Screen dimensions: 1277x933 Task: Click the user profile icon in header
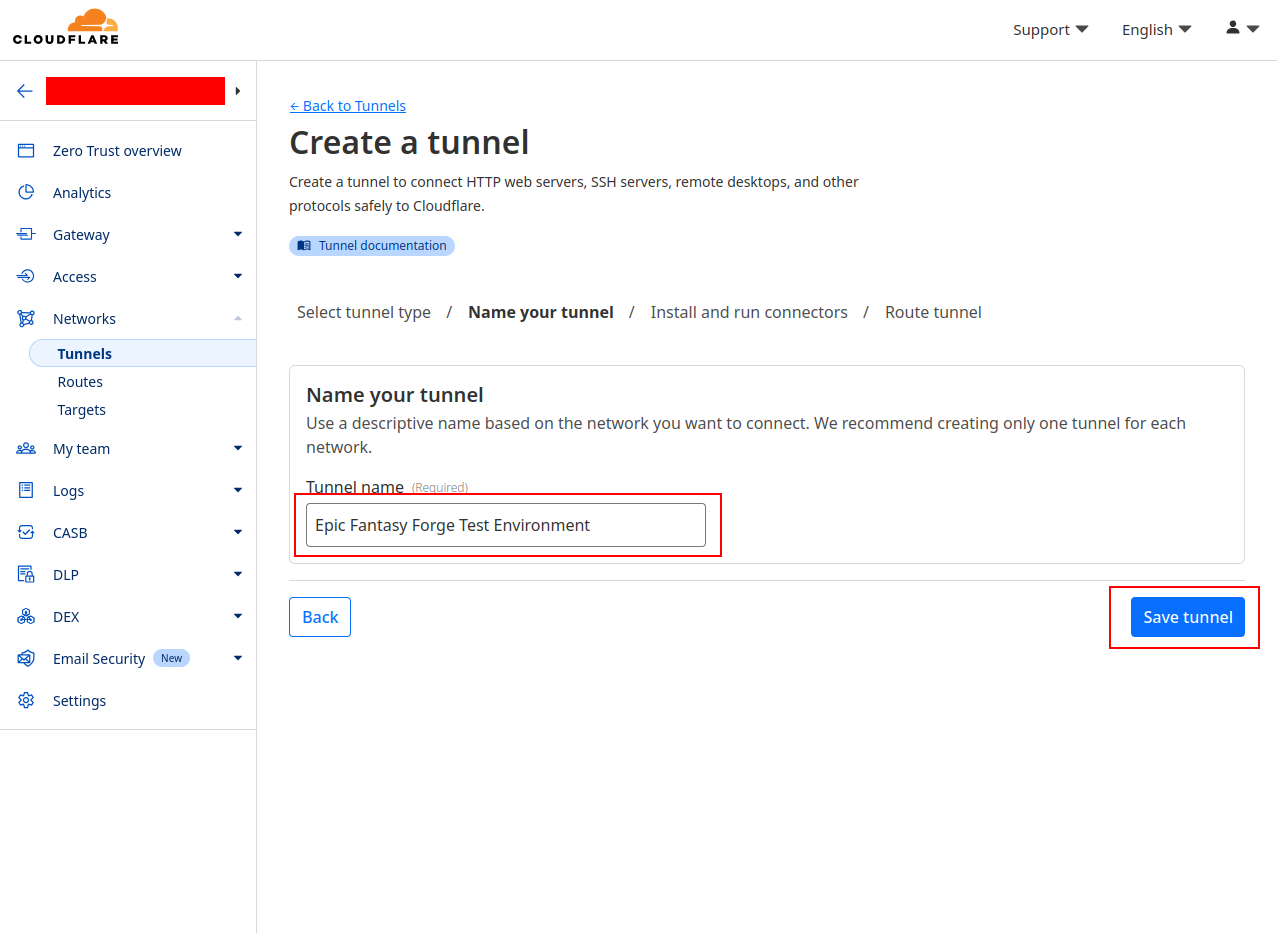click(x=1233, y=28)
